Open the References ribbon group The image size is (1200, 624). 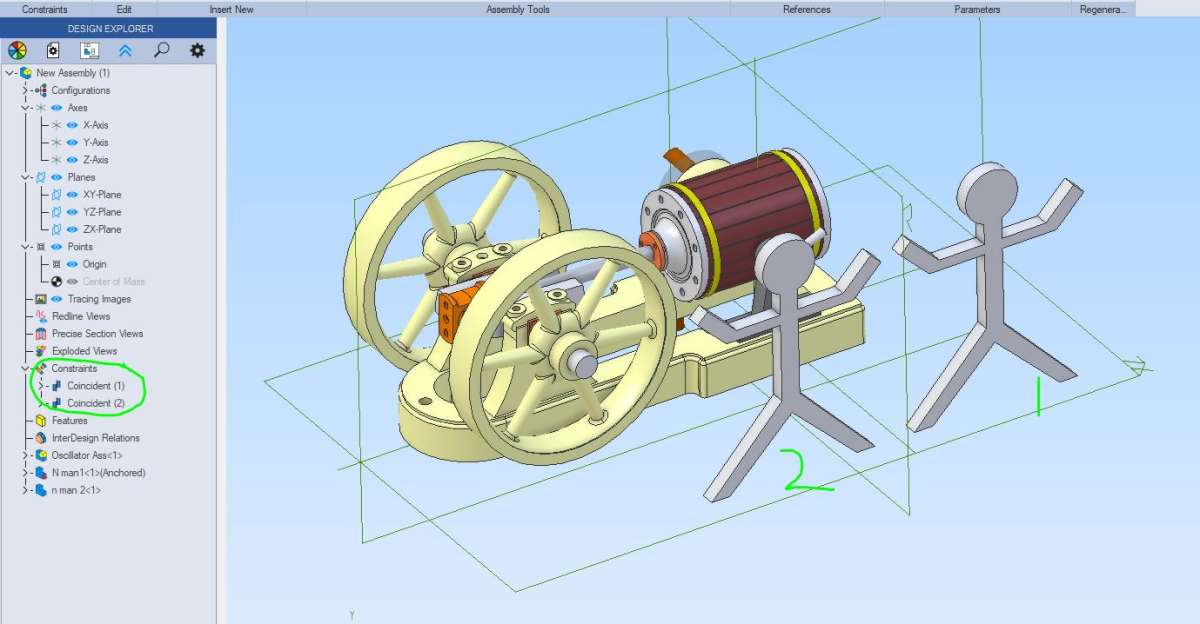pos(806,9)
